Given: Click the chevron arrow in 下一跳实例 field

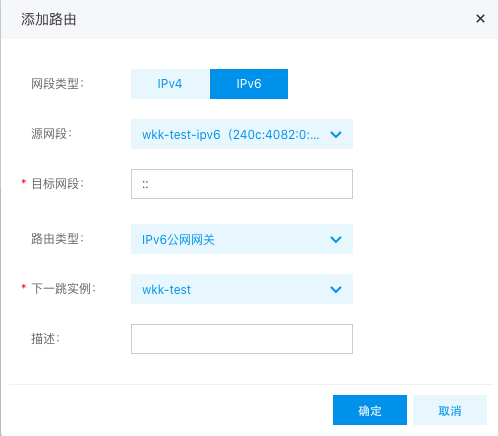Looking at the screenshot, I should 336,289.
